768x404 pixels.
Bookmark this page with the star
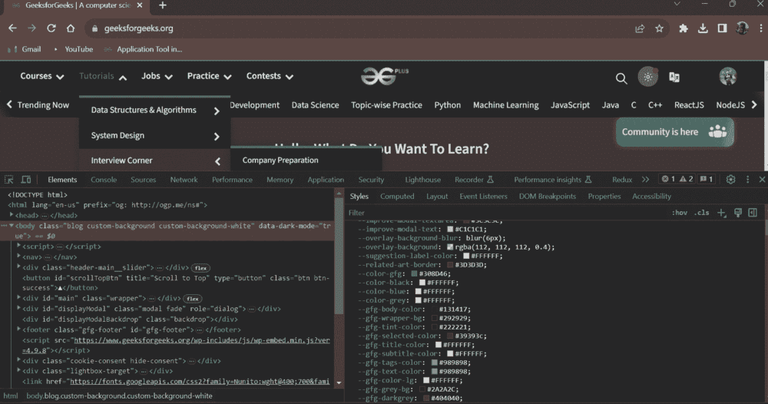[659, 28]
